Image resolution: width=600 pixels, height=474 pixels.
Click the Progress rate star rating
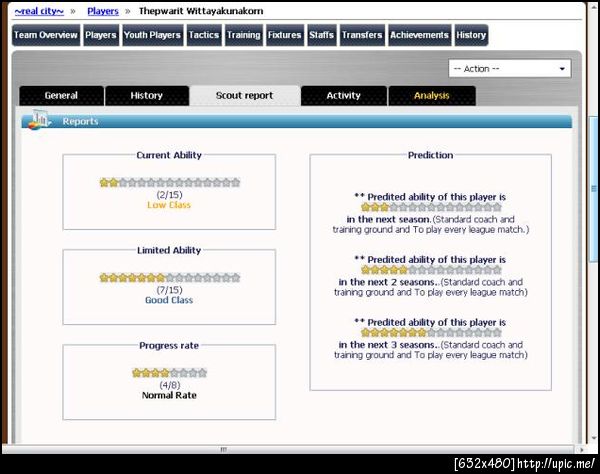(170, 373)
